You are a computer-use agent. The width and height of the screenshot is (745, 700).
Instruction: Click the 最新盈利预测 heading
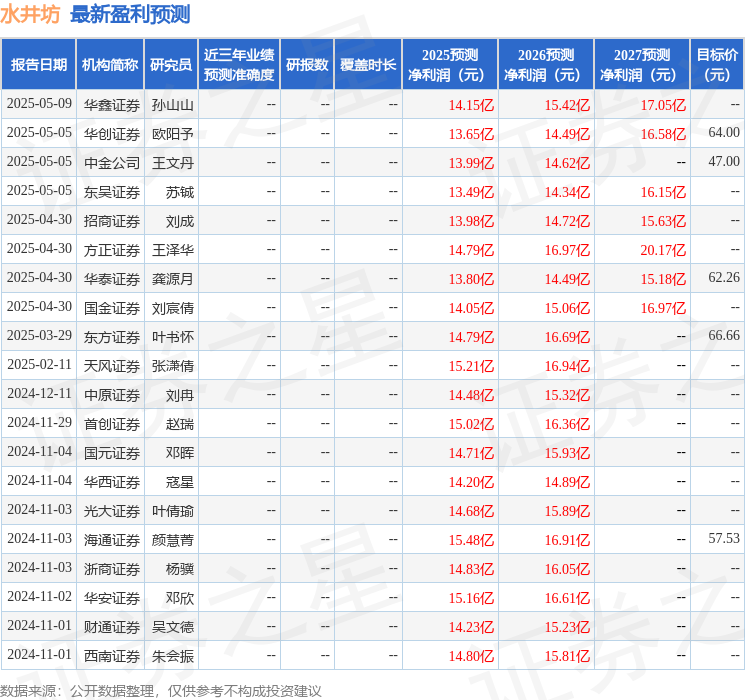click(130, 14)
